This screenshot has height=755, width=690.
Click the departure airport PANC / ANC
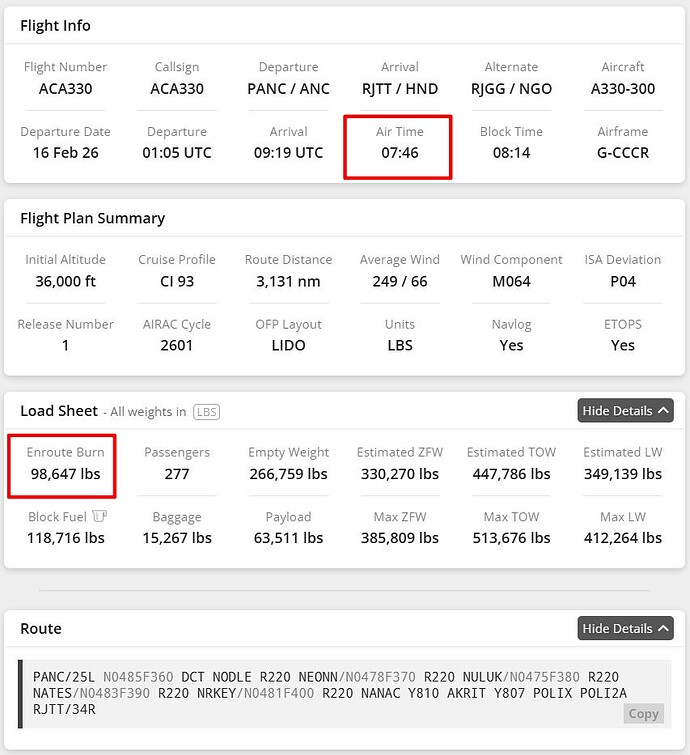coord(288,88)
